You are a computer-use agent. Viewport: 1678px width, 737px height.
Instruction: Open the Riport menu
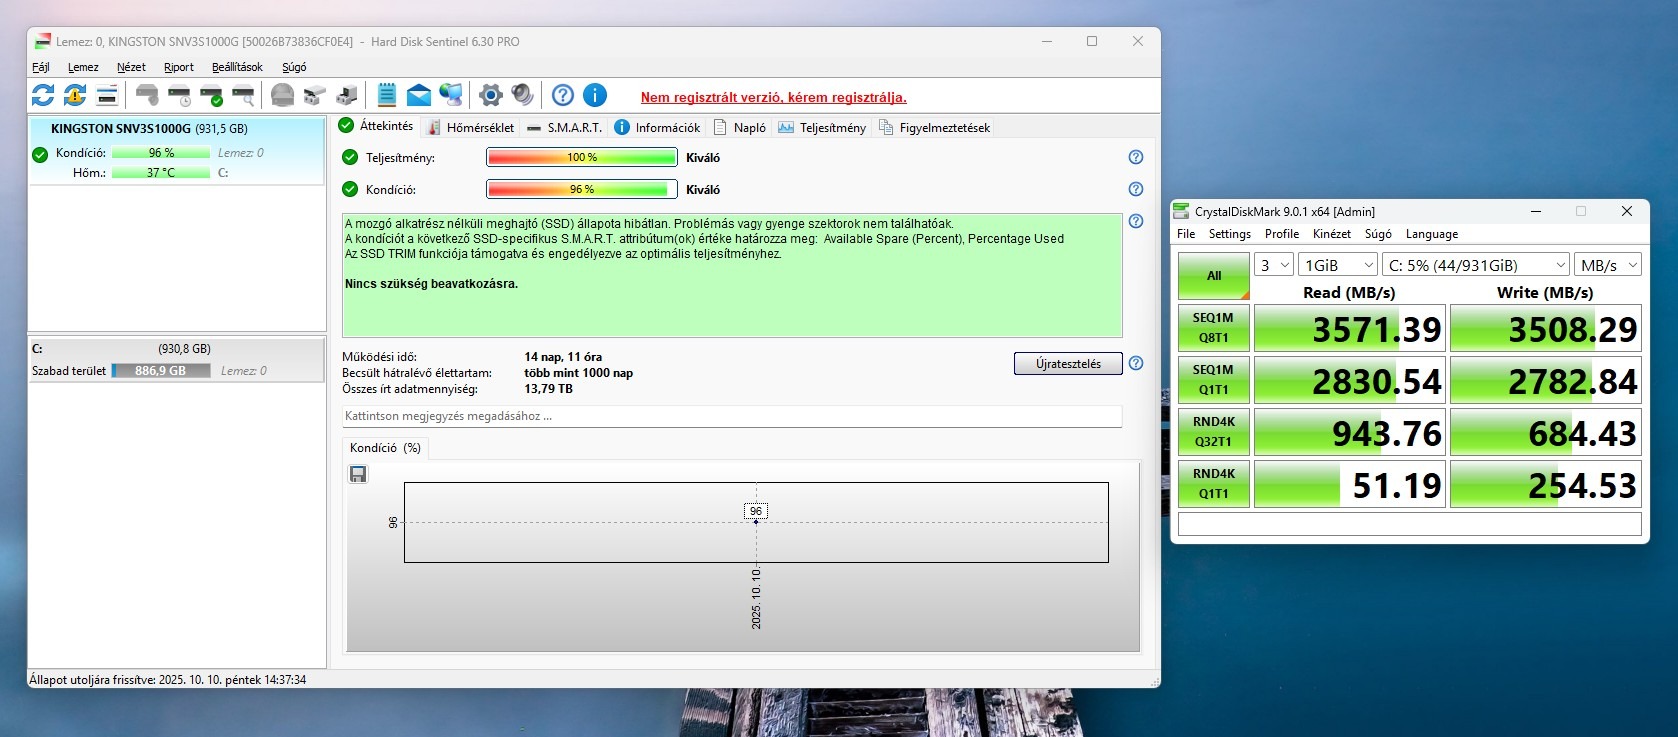tap(179, 67)
